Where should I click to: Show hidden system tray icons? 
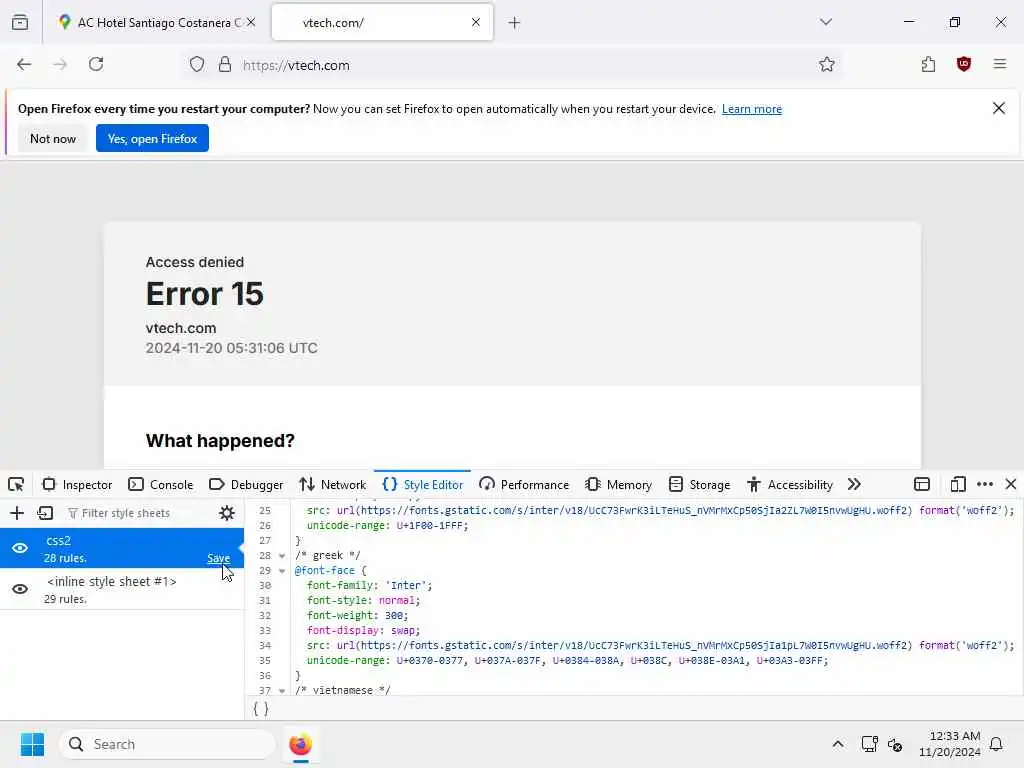pos(838,744)
